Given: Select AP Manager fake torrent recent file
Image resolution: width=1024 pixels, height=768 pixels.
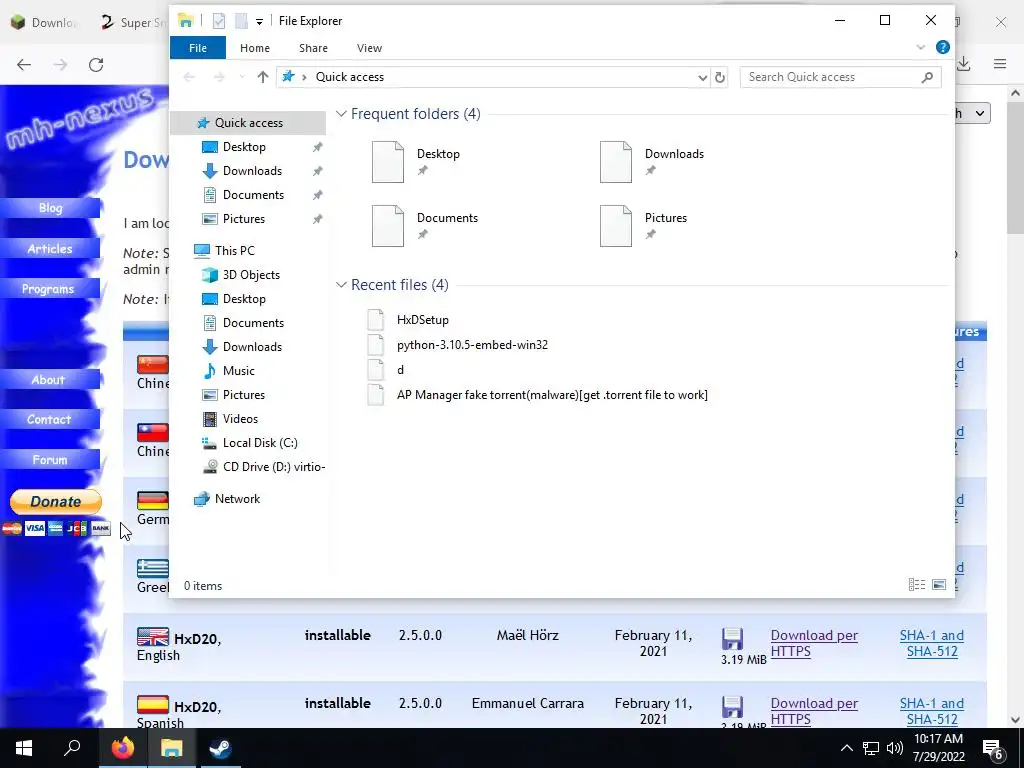Looking at the screenshot, I should (552, 395).
